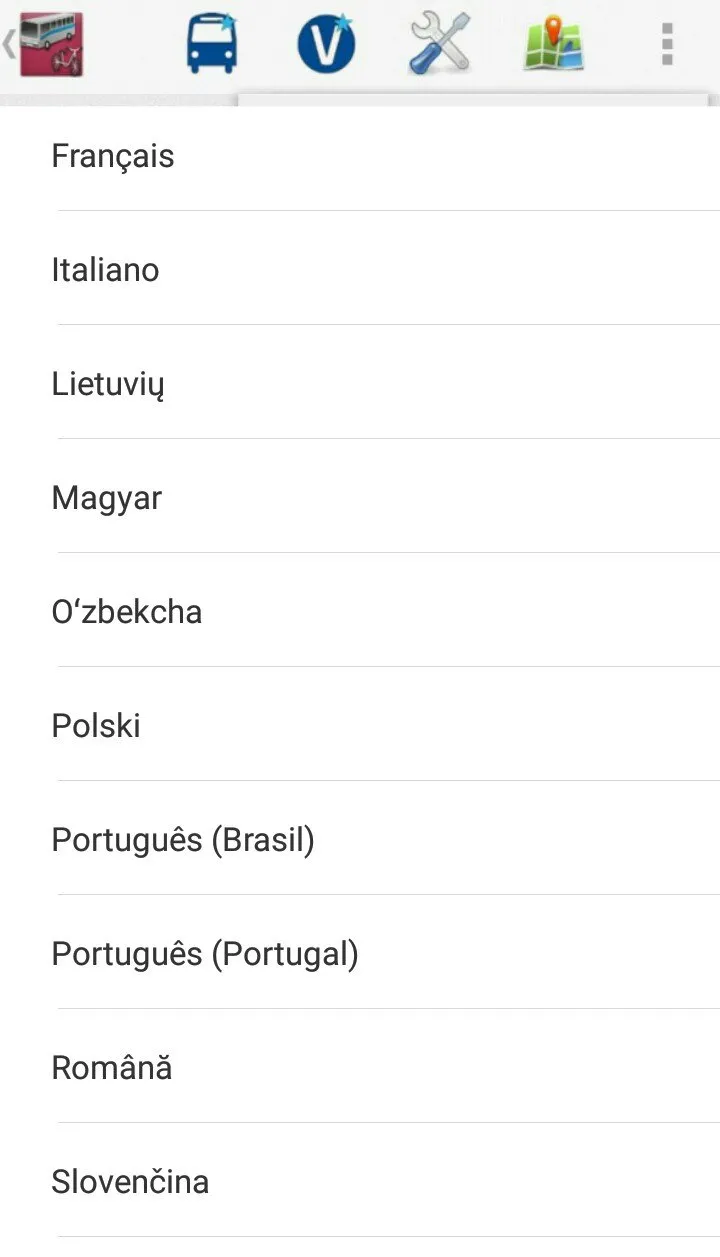Screen dimensions: 720x1257
Task: Tap the bicycle in the app logo
Action: (x=70, y=62)
